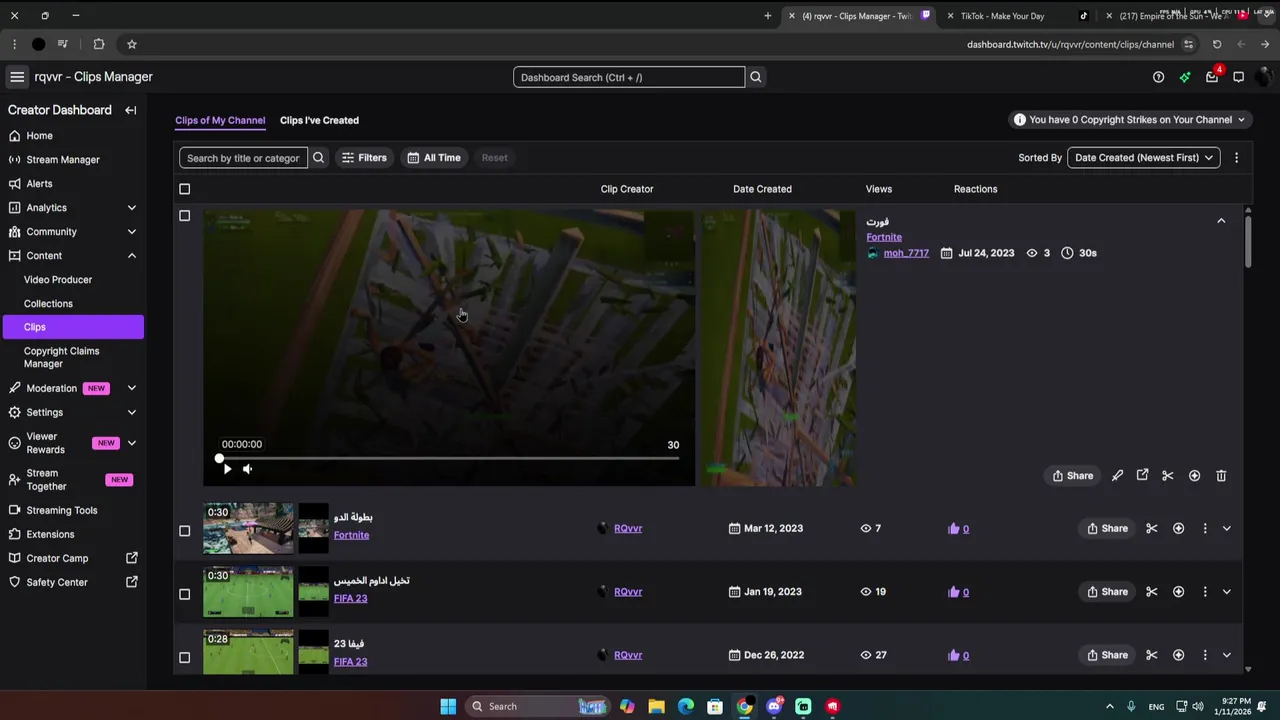Tick checkbox for the Jan 19, 2023 clip
1280x720 pixels.
pos(184,594)
